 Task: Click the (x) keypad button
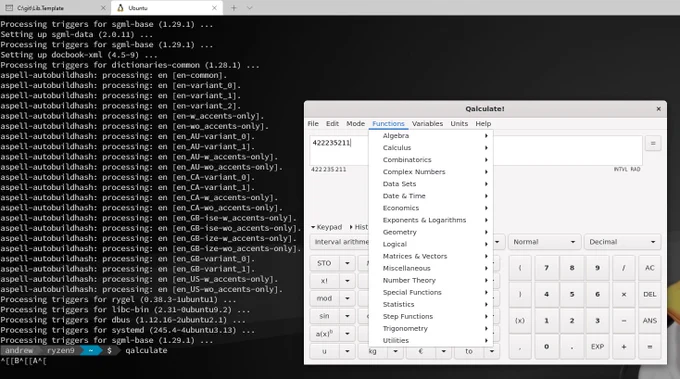(x=520, y=321)
